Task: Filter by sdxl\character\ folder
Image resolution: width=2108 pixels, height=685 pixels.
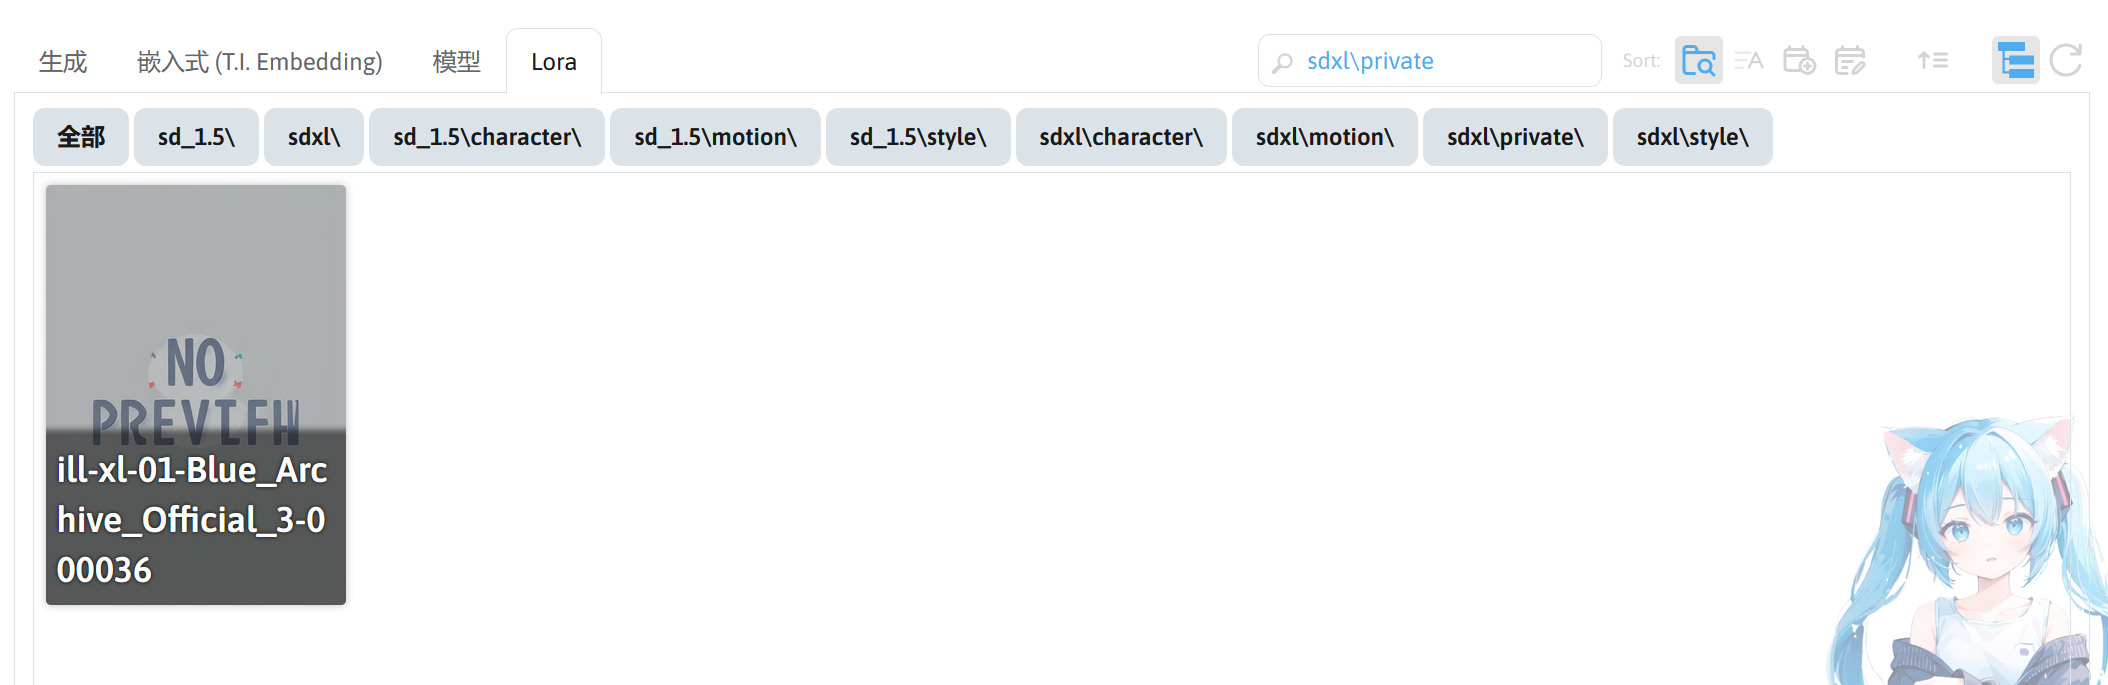Action: [1120, 137]
